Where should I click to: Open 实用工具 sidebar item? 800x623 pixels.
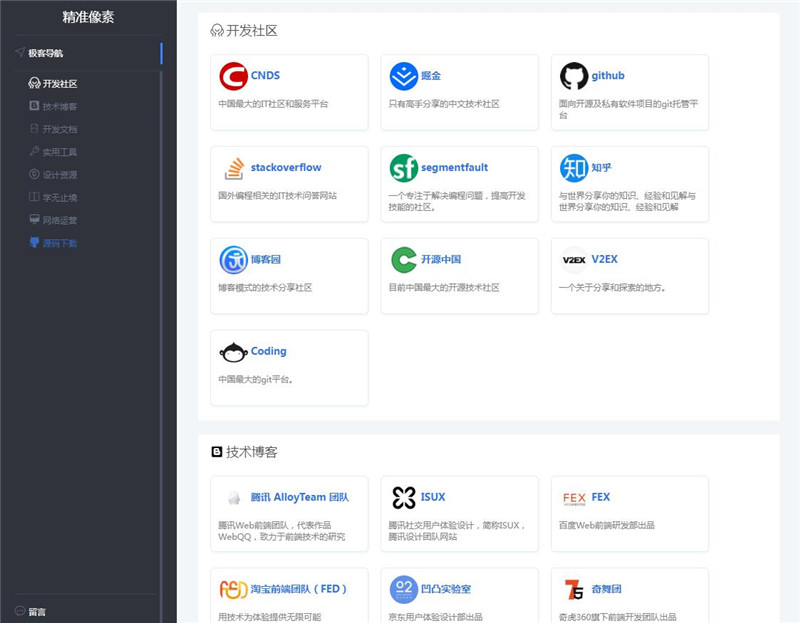[59, 152]
